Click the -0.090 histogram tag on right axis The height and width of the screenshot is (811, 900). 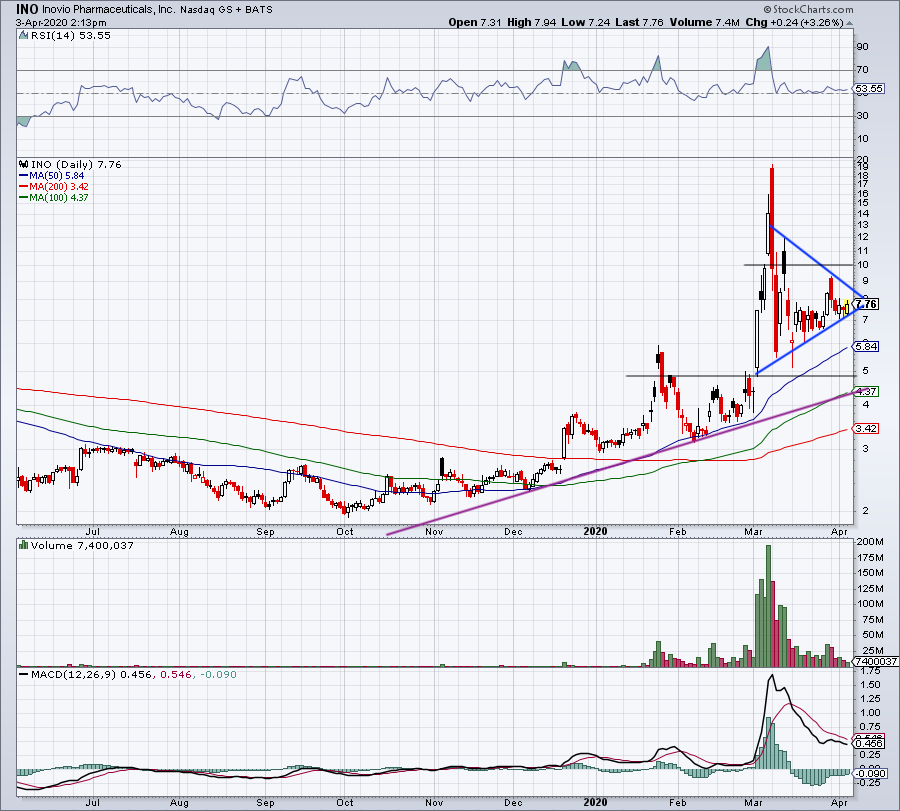pyautogui.click(x=872, y=773)
